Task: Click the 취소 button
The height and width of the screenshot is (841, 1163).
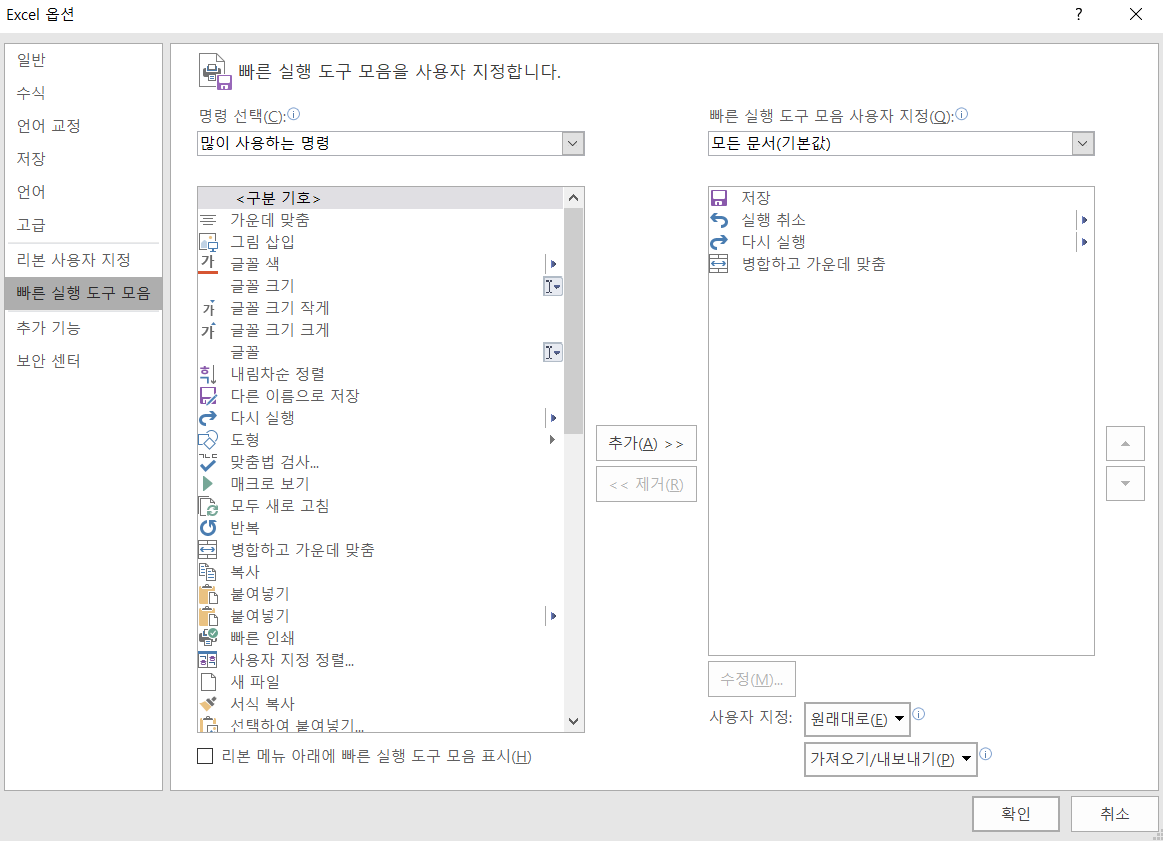Action: click(1115, 814)
